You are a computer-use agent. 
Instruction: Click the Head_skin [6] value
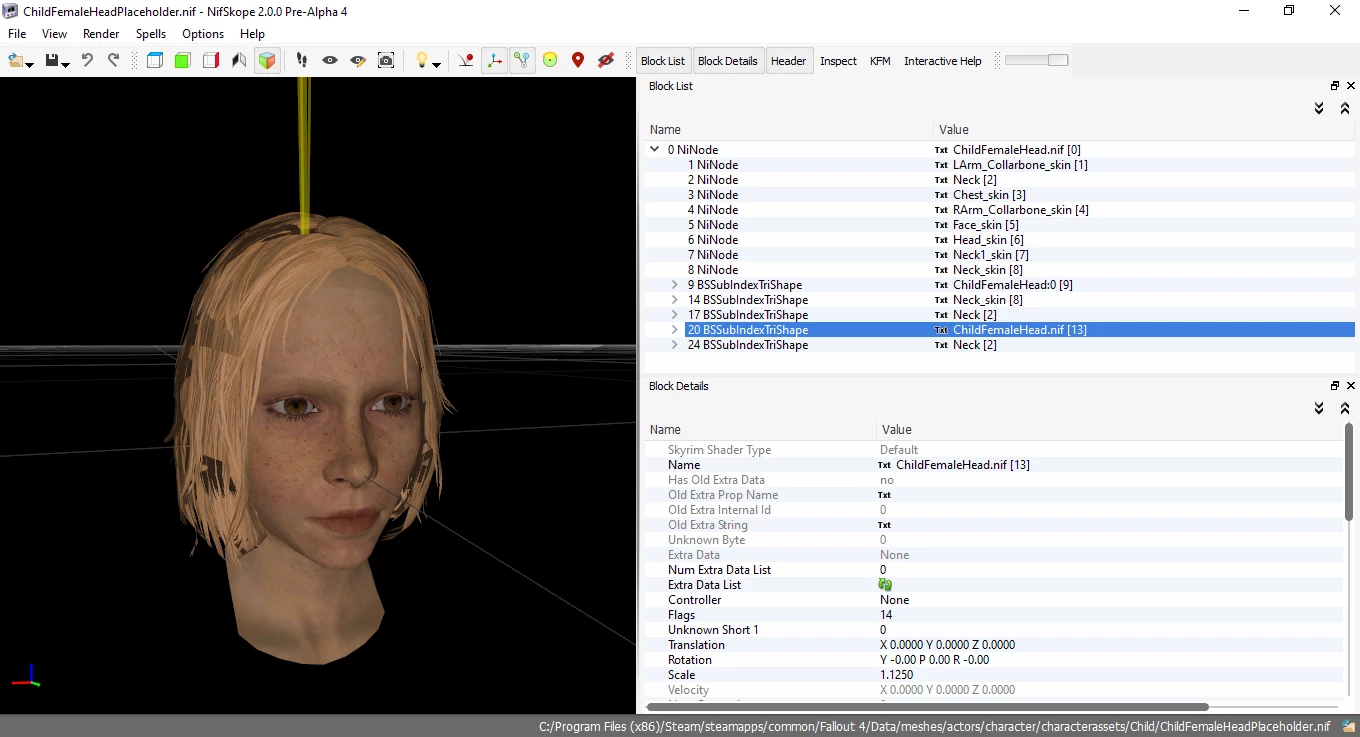[988, 240]
